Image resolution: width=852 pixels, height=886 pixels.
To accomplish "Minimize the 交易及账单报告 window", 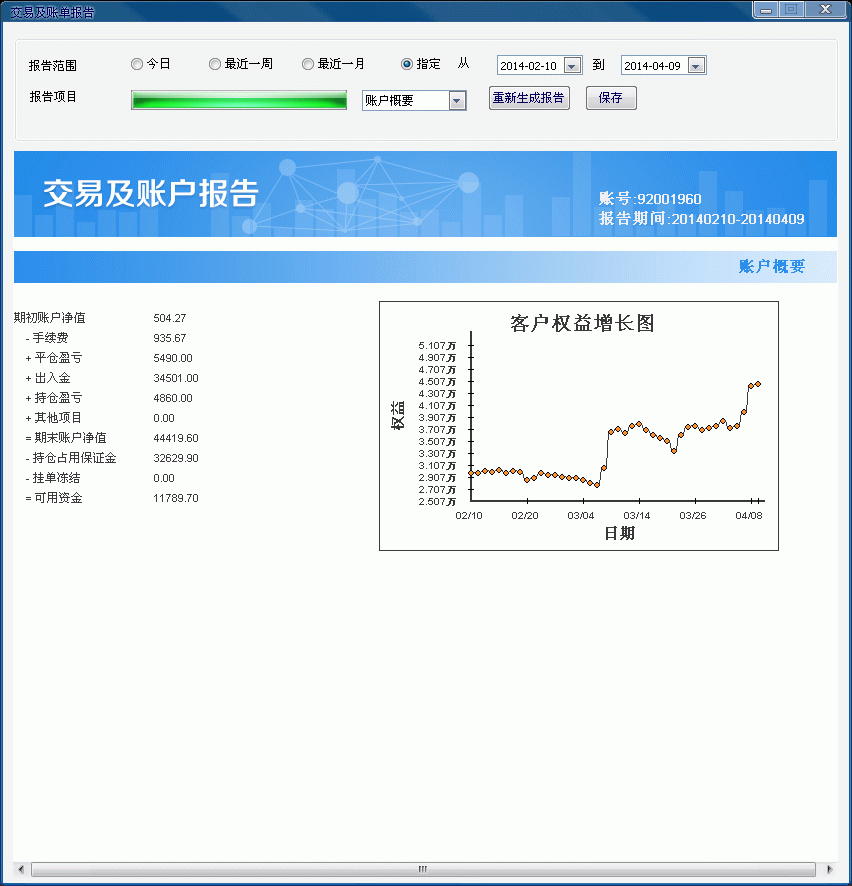I will 766,10.
